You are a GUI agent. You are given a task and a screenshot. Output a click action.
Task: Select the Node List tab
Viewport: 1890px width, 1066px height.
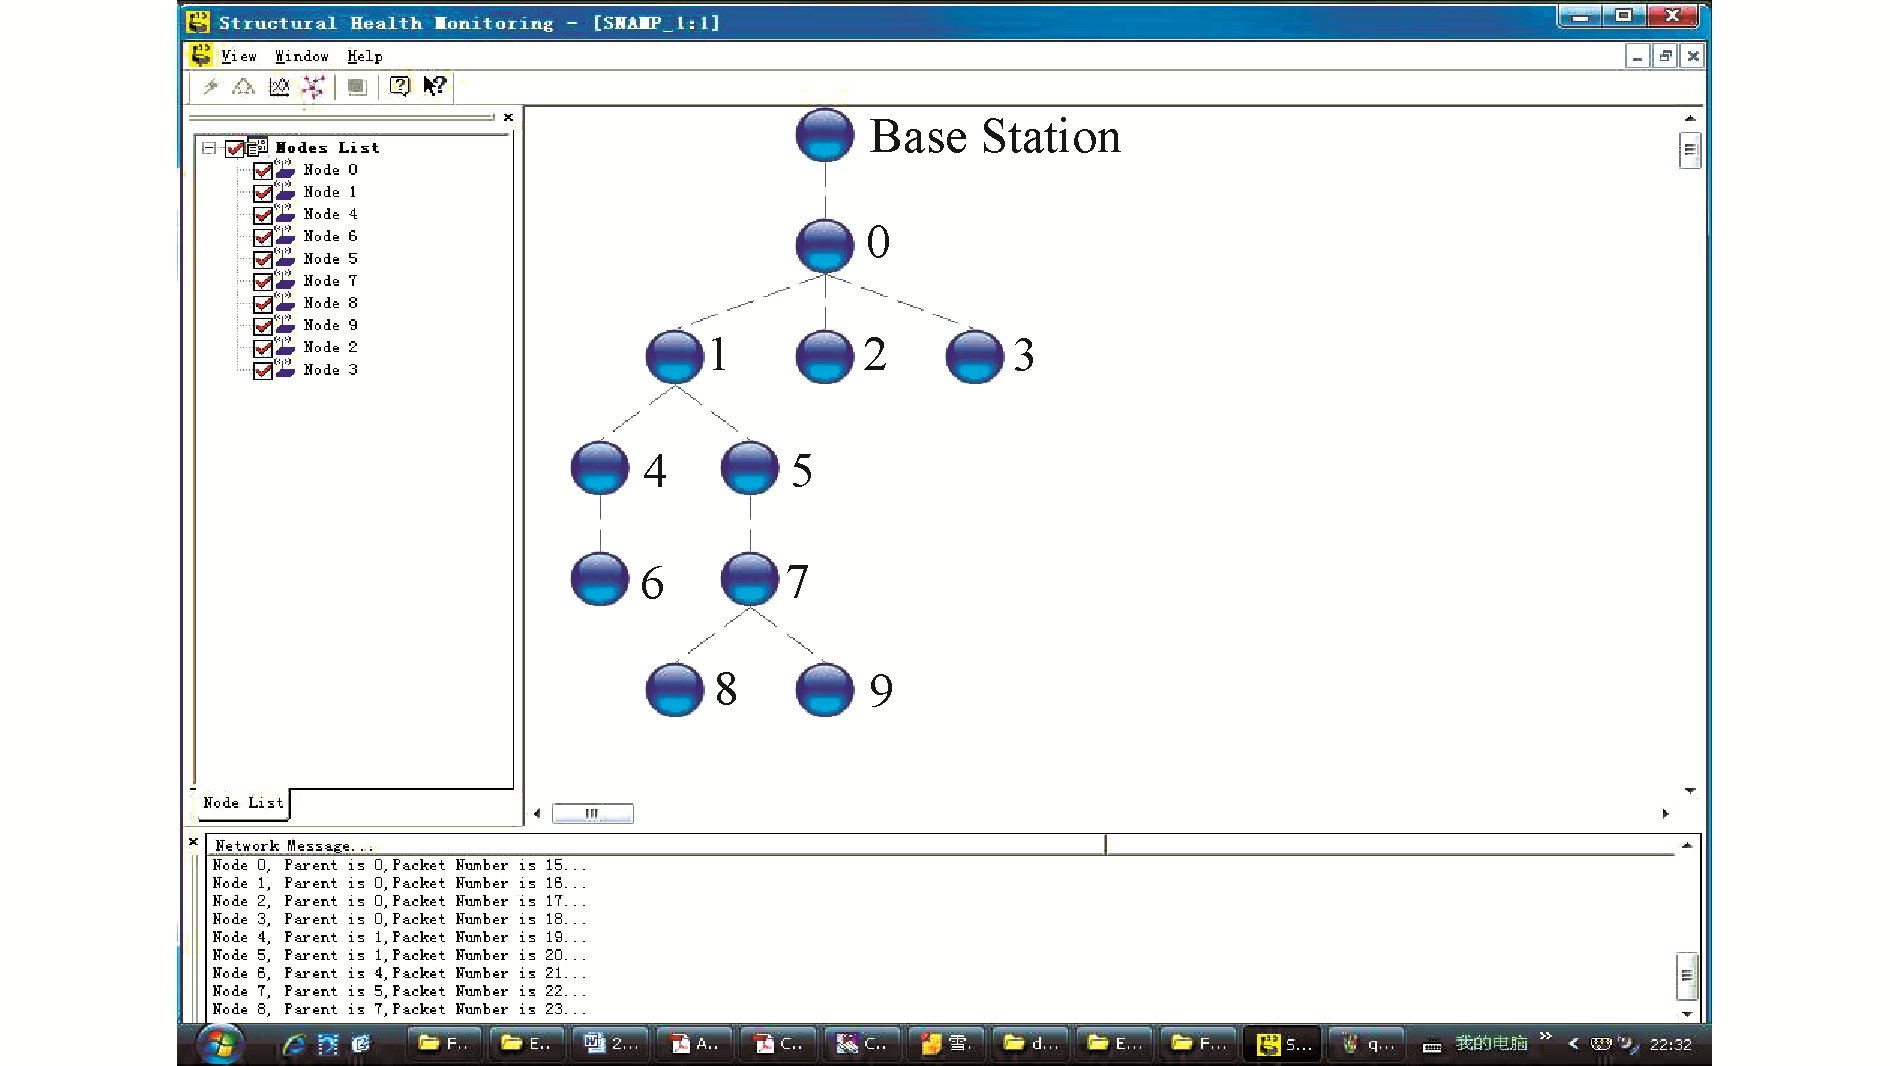pos(243,803)
